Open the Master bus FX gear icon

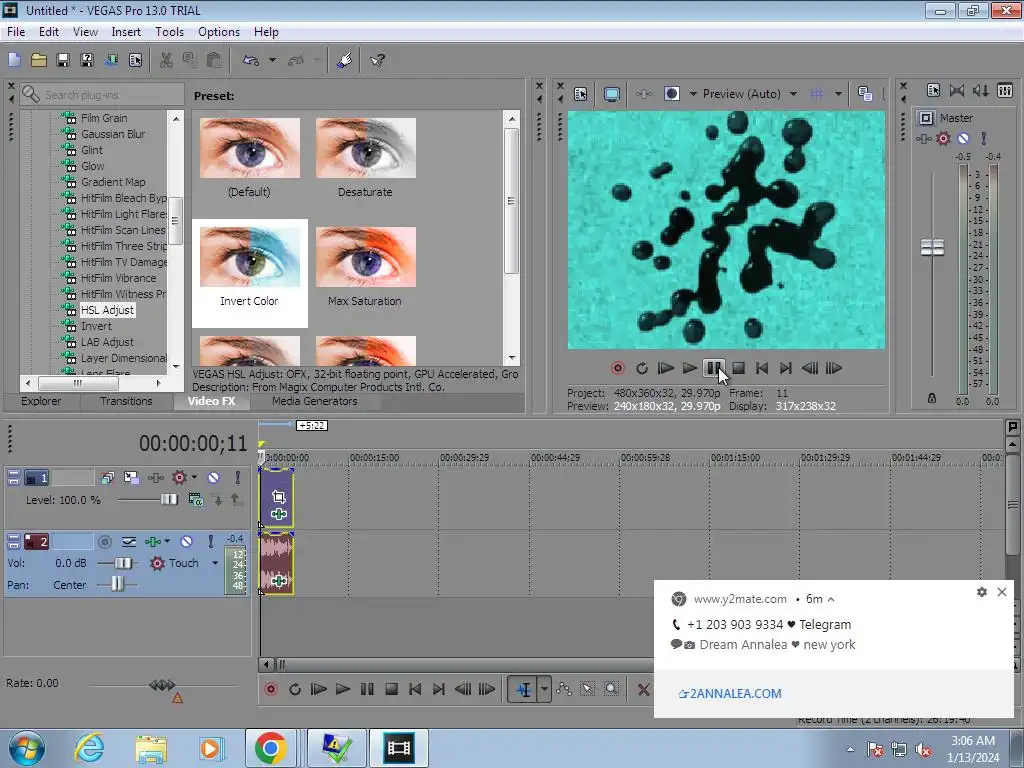pos(943,139)
